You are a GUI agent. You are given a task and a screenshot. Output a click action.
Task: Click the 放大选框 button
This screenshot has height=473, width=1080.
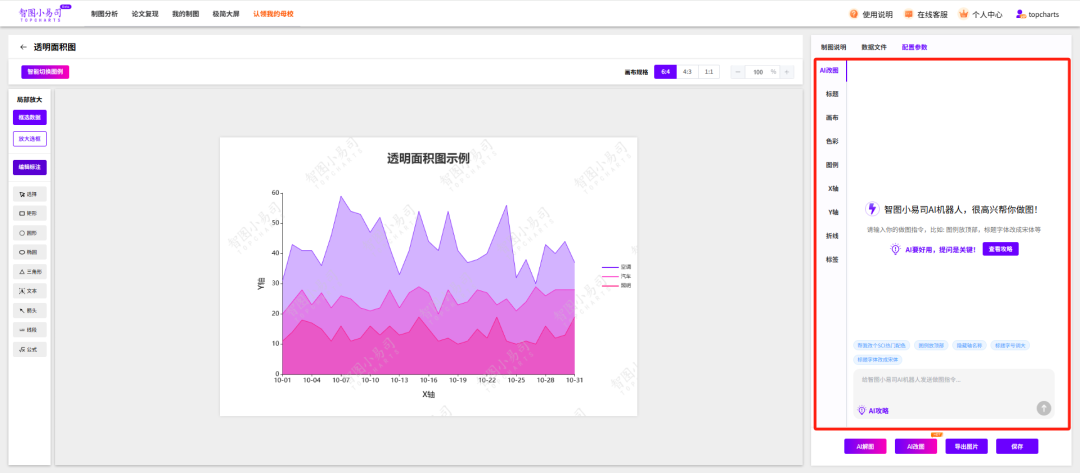30,138
